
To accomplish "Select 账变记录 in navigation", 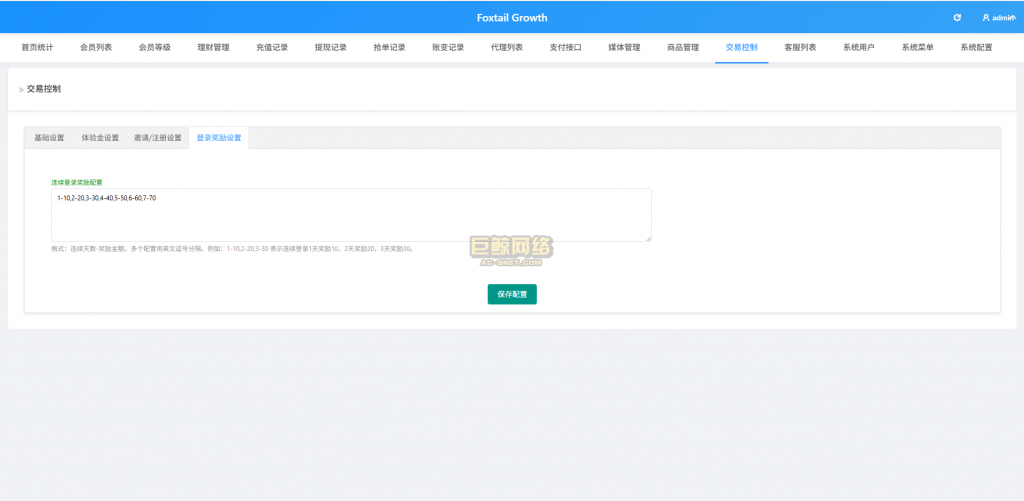I will [x=448, y=48].
